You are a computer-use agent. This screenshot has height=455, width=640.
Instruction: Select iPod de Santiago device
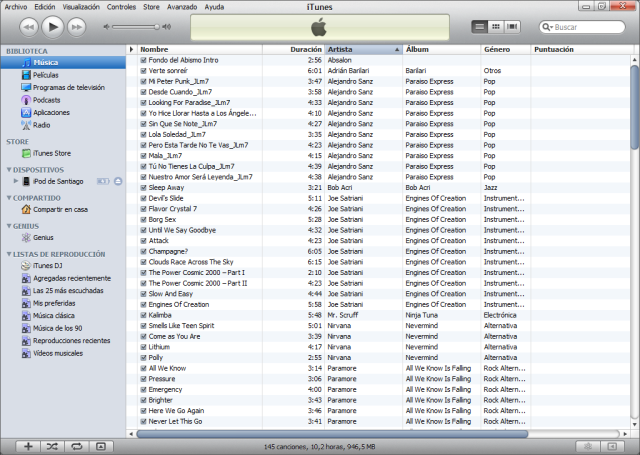click(53, 181)
